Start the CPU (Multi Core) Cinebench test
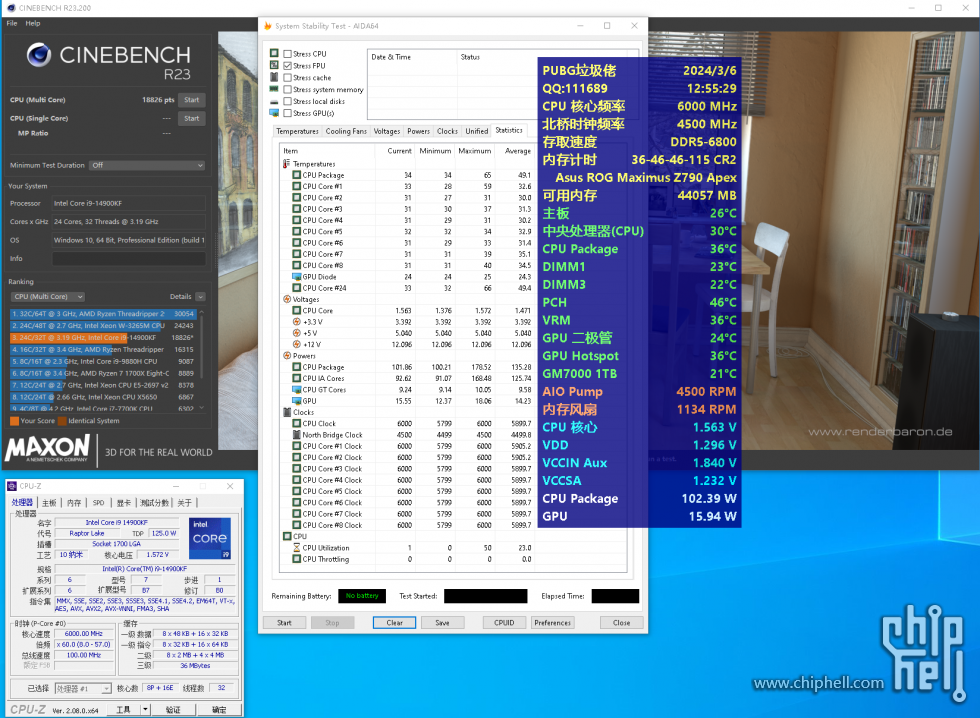This screenshot has height=718, width=980. pos(191,99)
